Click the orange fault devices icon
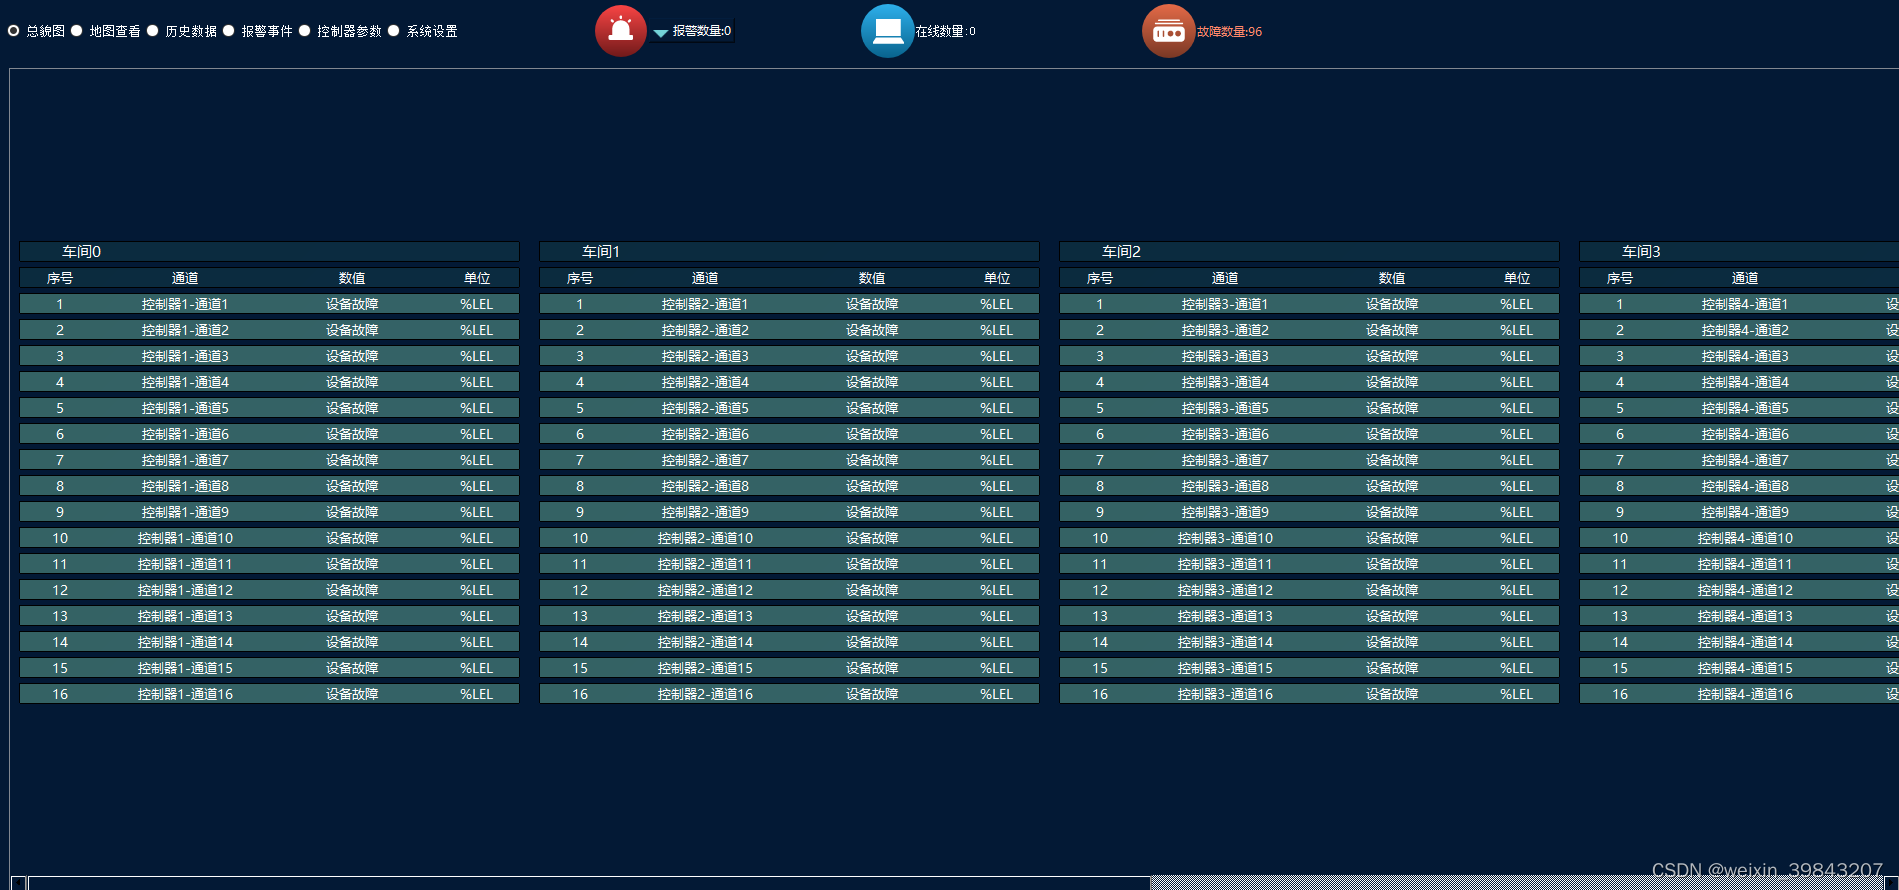The height and width of the screenshot is (890, 1899). [1169, 31]
